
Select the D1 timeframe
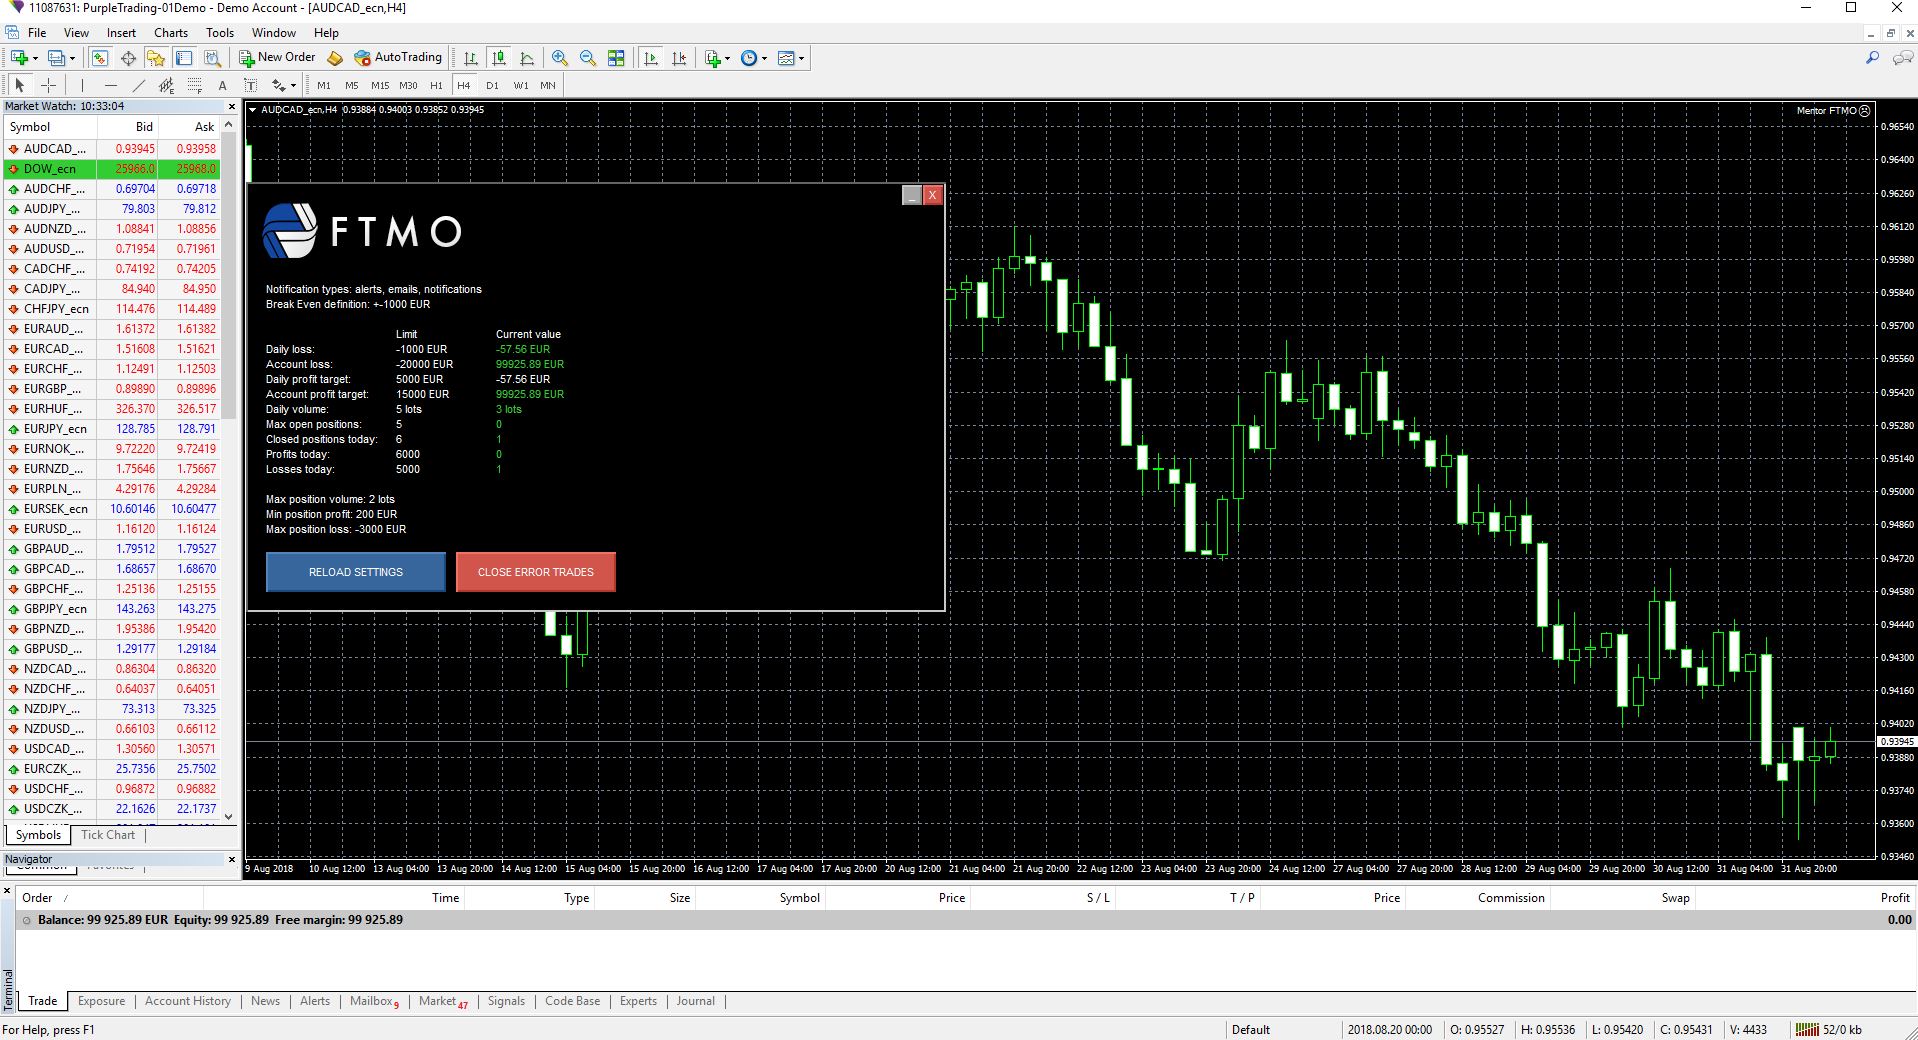pyautogui.click(x=492, y=85)
